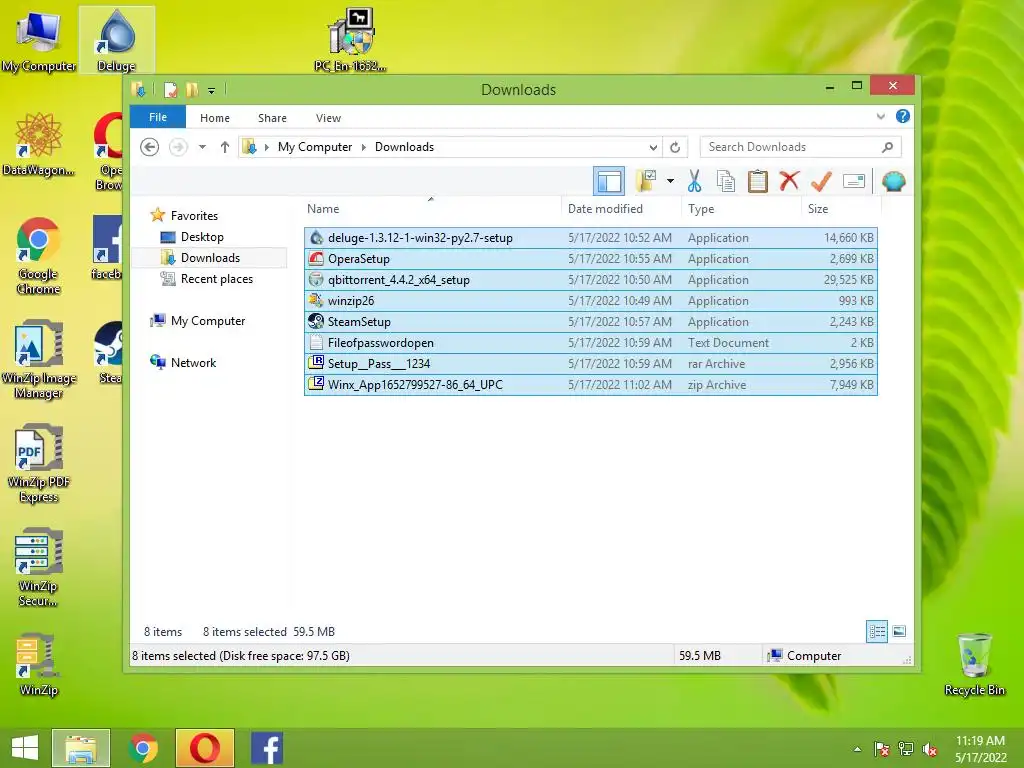Open the My Computer desktop icon
This screenshot has height=768, width=1024.
[39, 40]
